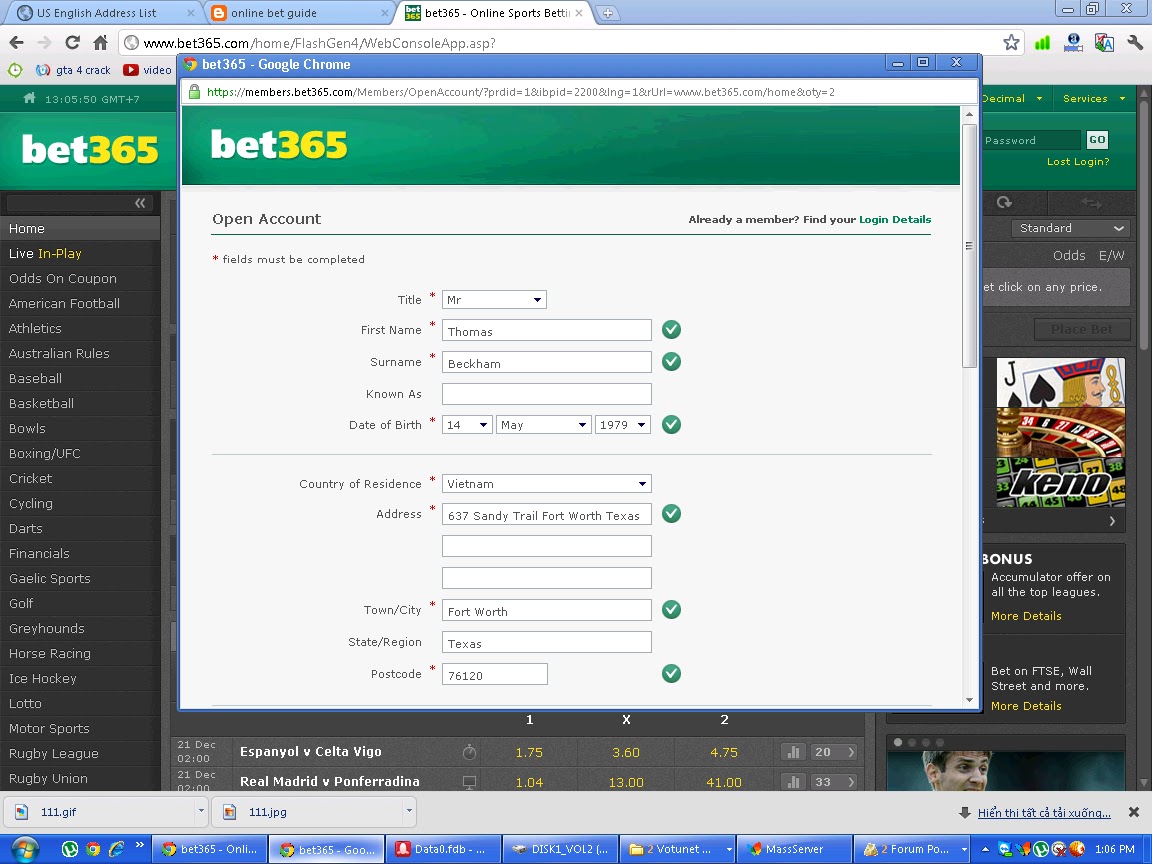Open the birth day dropdown showing 14
Viewport: 1152px width, 864px height.
coord(467,425)
